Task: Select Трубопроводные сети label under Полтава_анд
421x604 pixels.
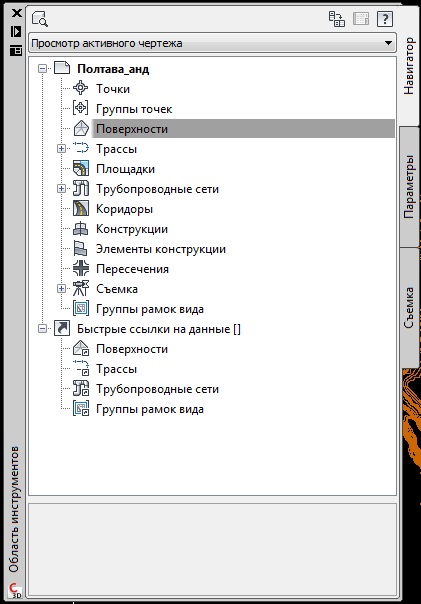Action: tap(158, 189)
